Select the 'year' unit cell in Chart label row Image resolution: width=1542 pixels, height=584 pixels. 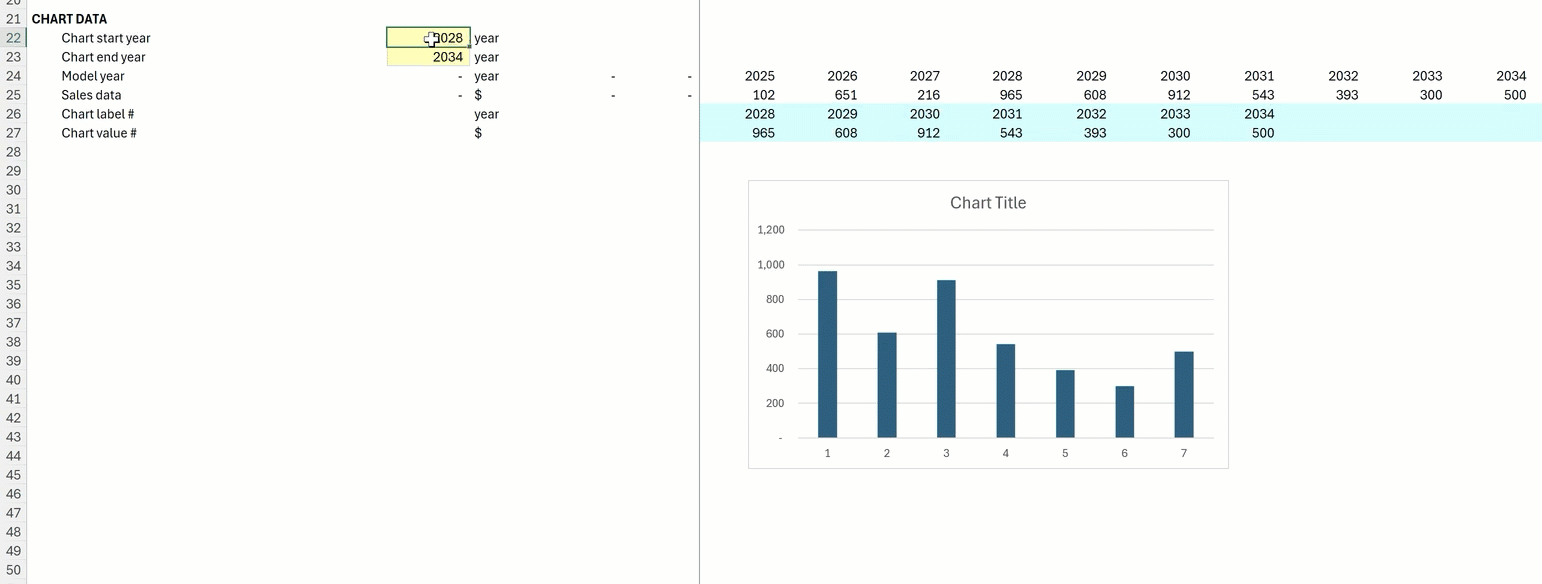(487, 114)
